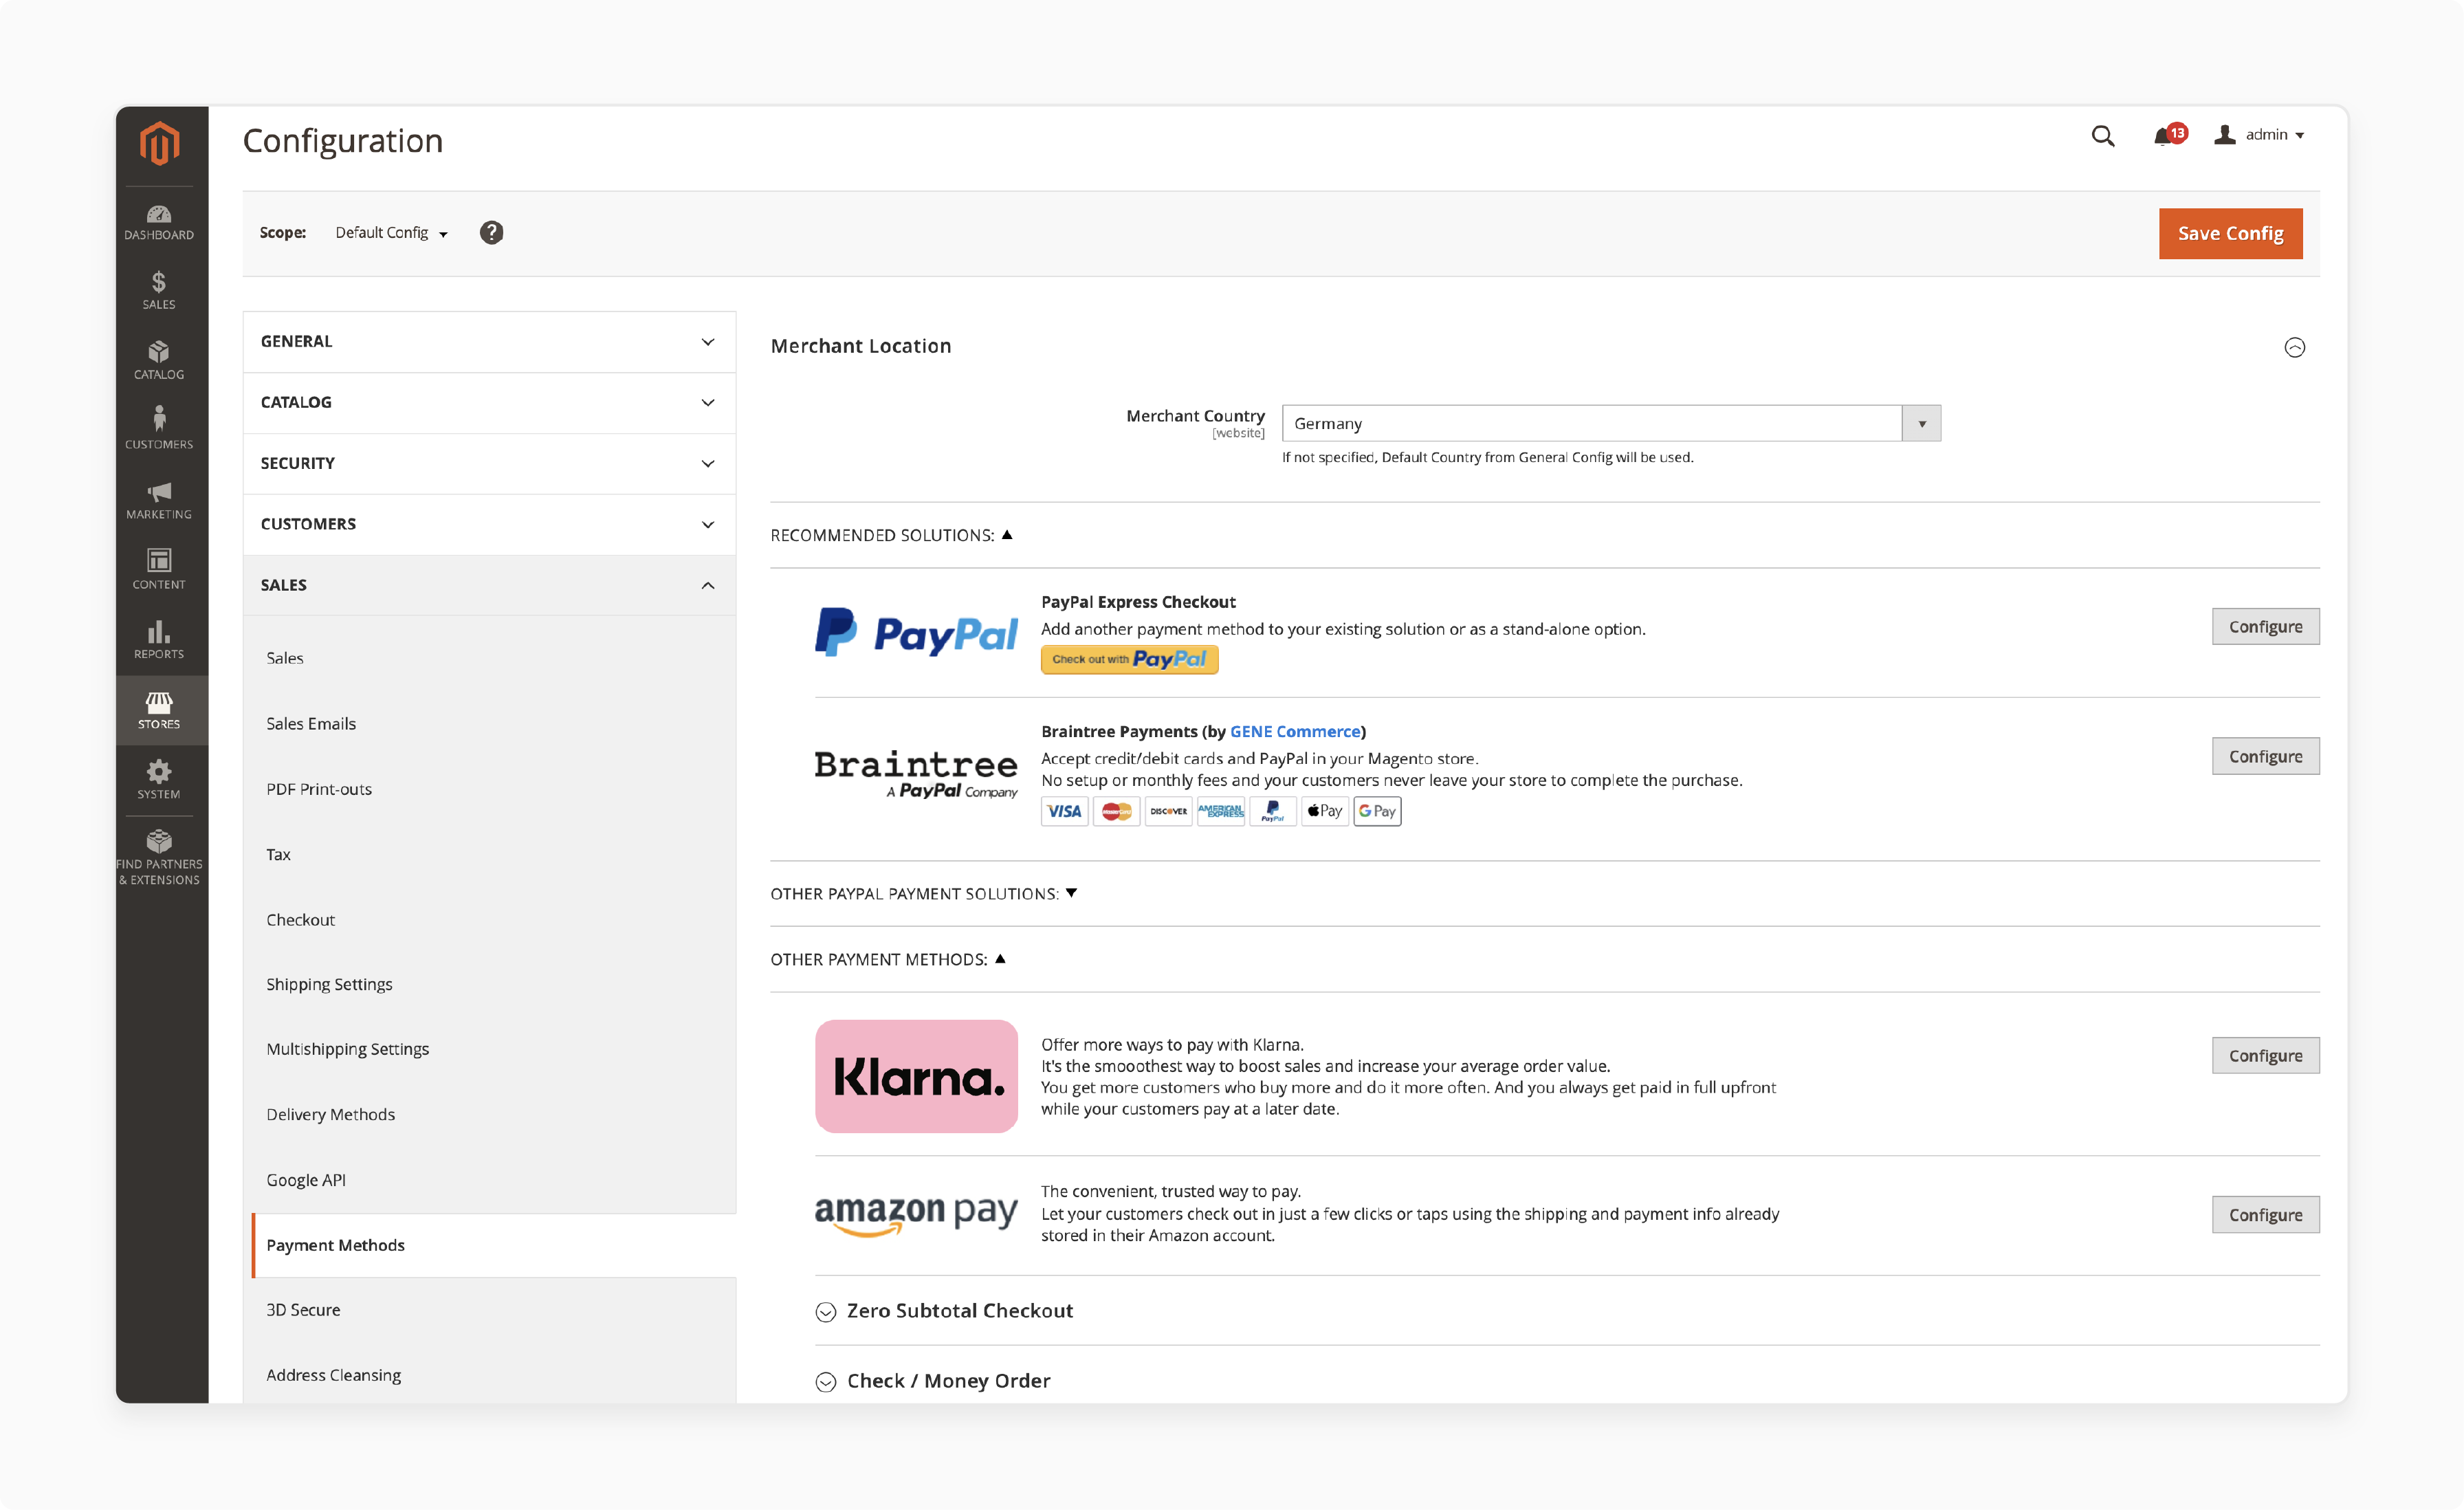Click the PayPal logo

916,633
